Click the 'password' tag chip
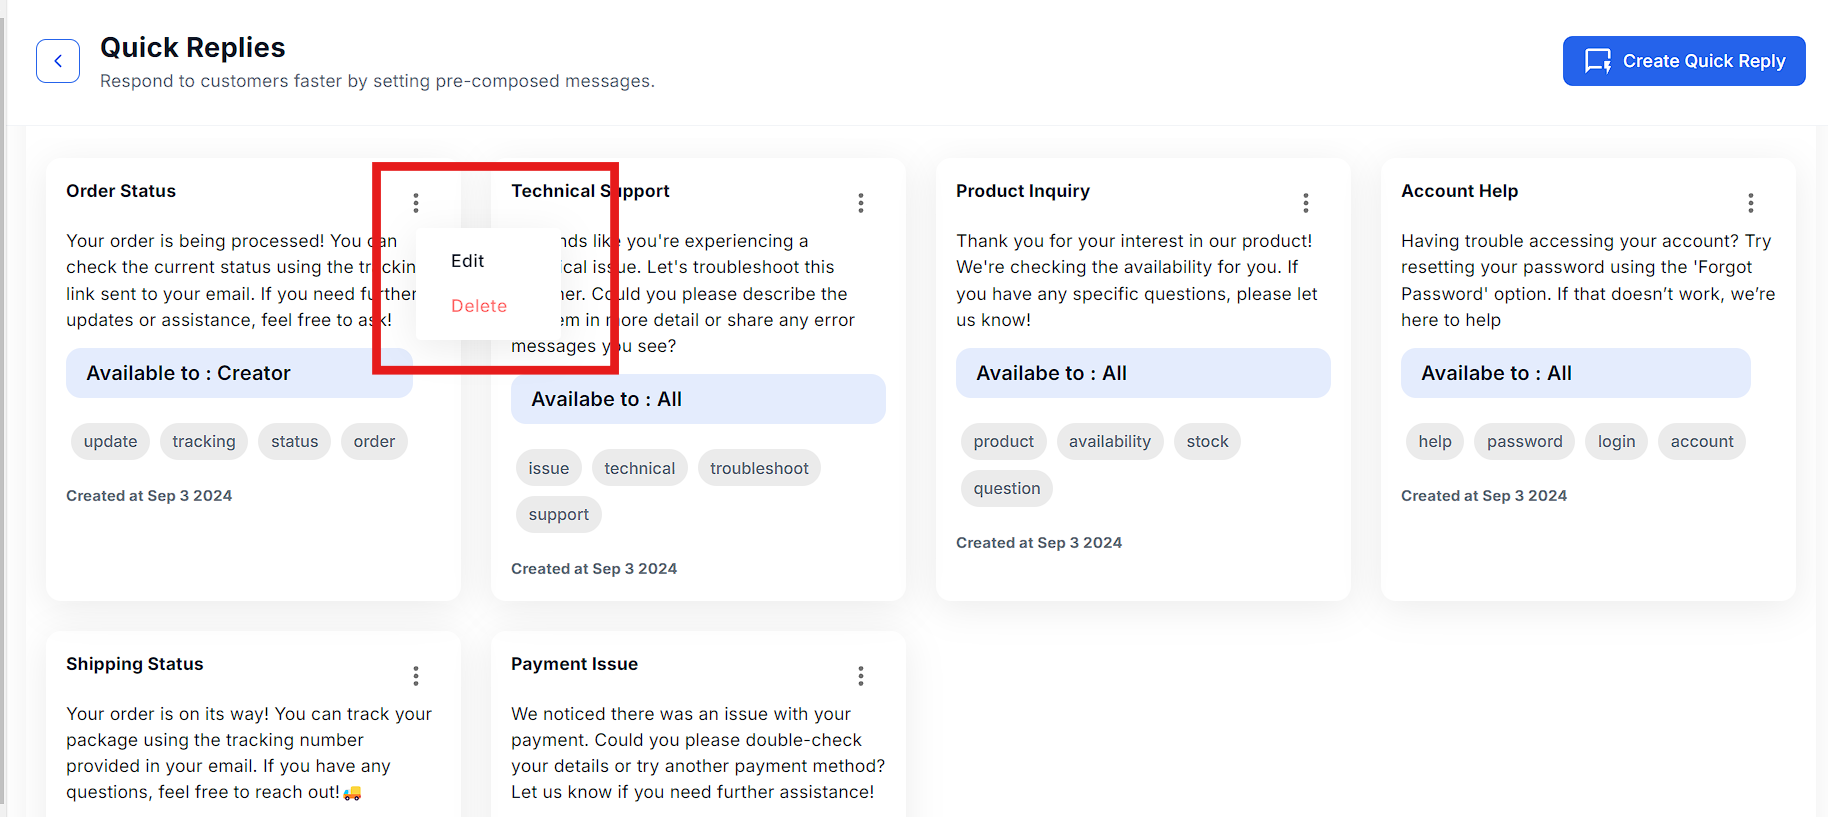This screenshot has width=1828, height=817. point(1524,442)
